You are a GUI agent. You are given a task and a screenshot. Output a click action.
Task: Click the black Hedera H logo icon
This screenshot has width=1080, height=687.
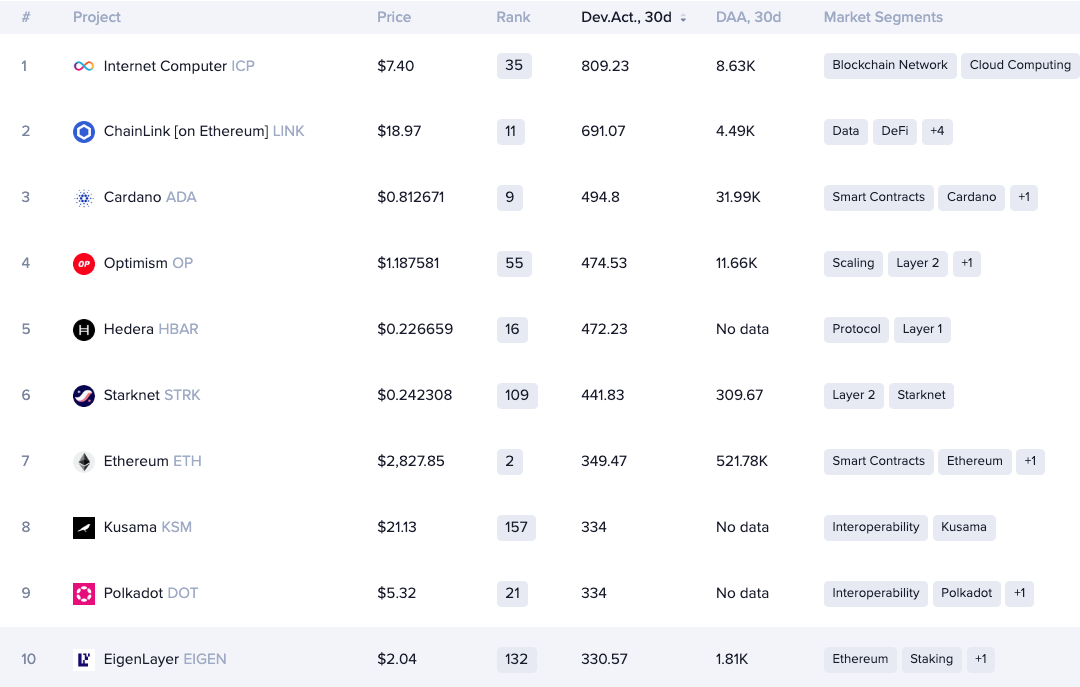coord(84,329)
